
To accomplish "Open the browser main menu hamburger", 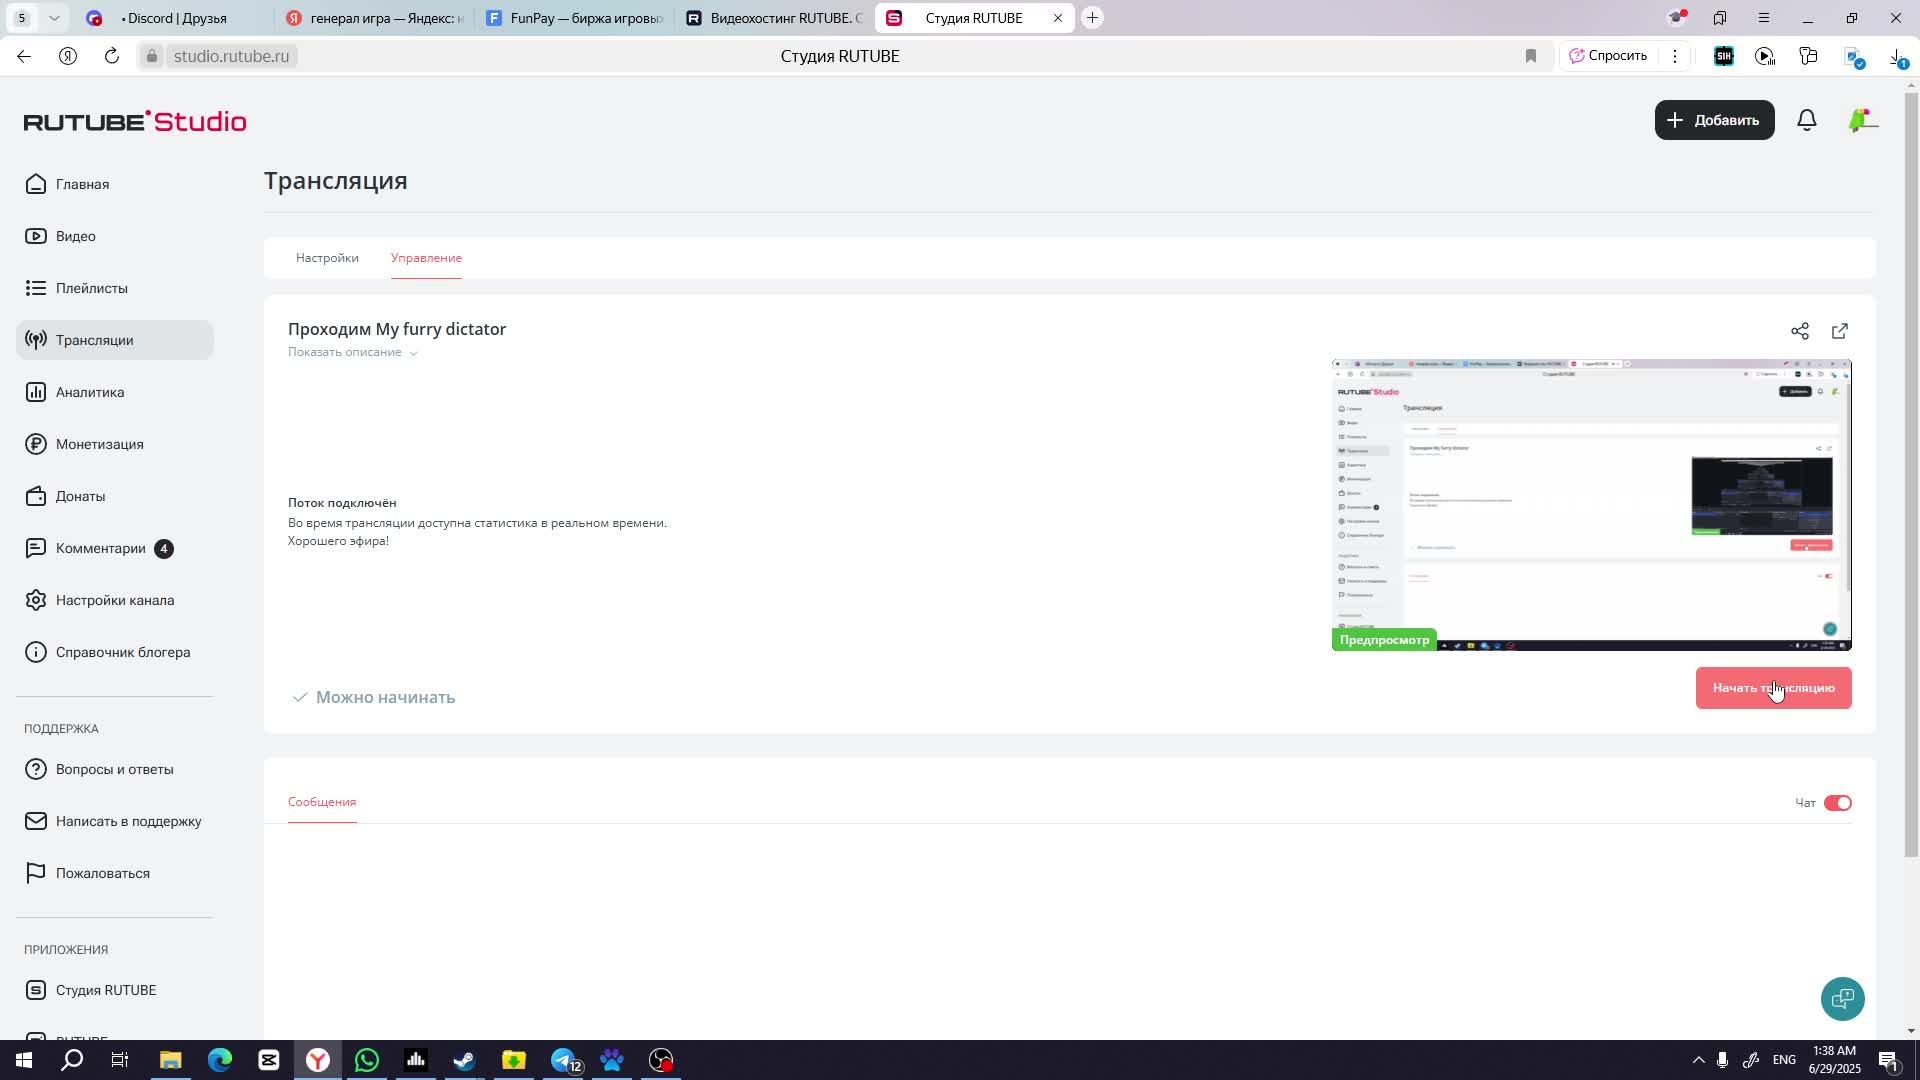I will [1764, 18].
